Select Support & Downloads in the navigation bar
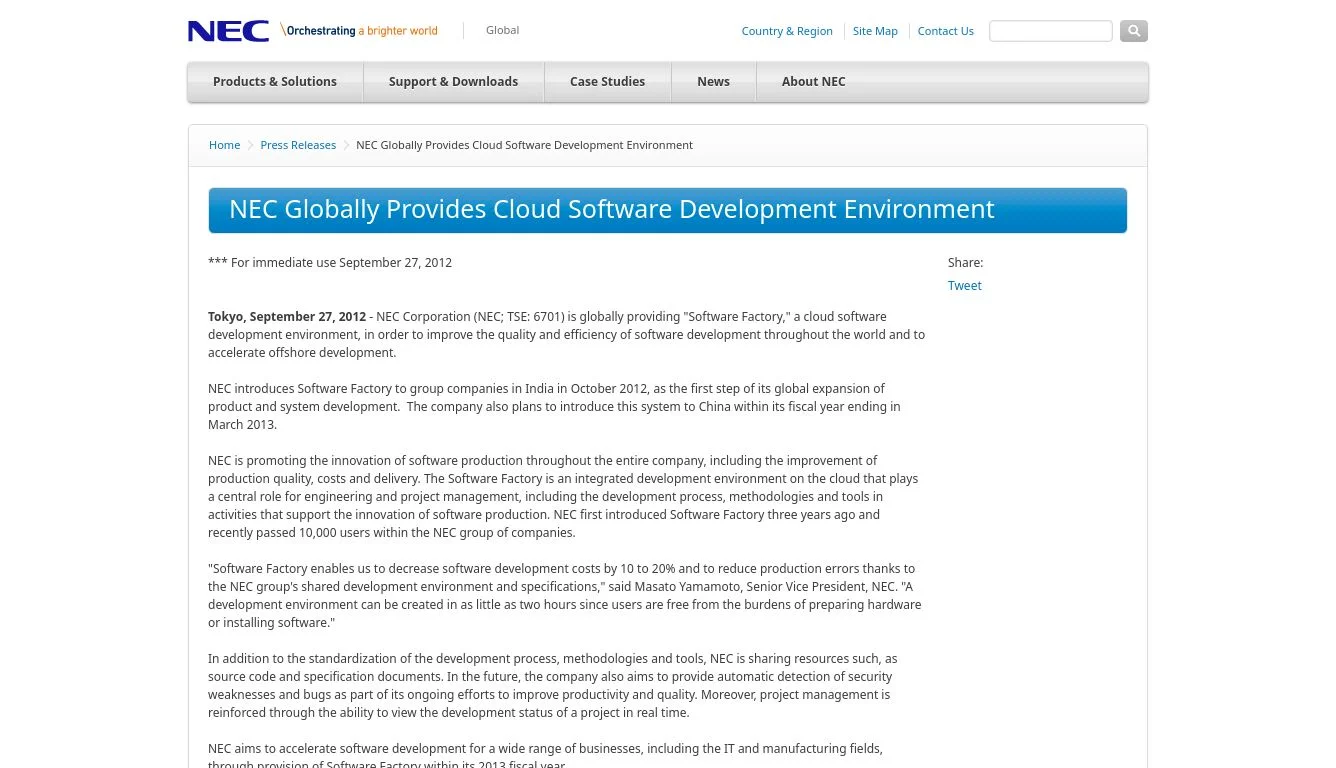 [453, 82]
